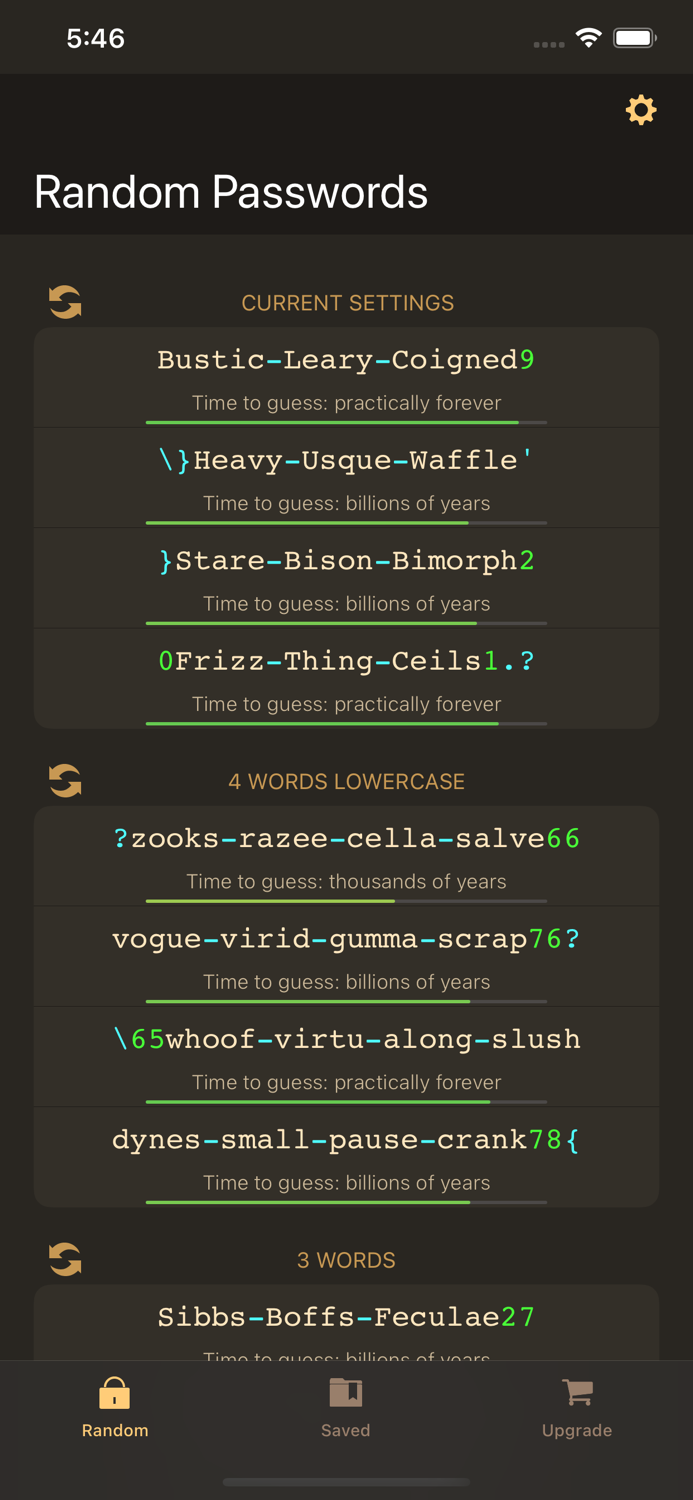Select the vogue-virid-gumma-scrap76 password
Image resolution: width=693 pixels, height=1500 pixels.
(346, 939)
